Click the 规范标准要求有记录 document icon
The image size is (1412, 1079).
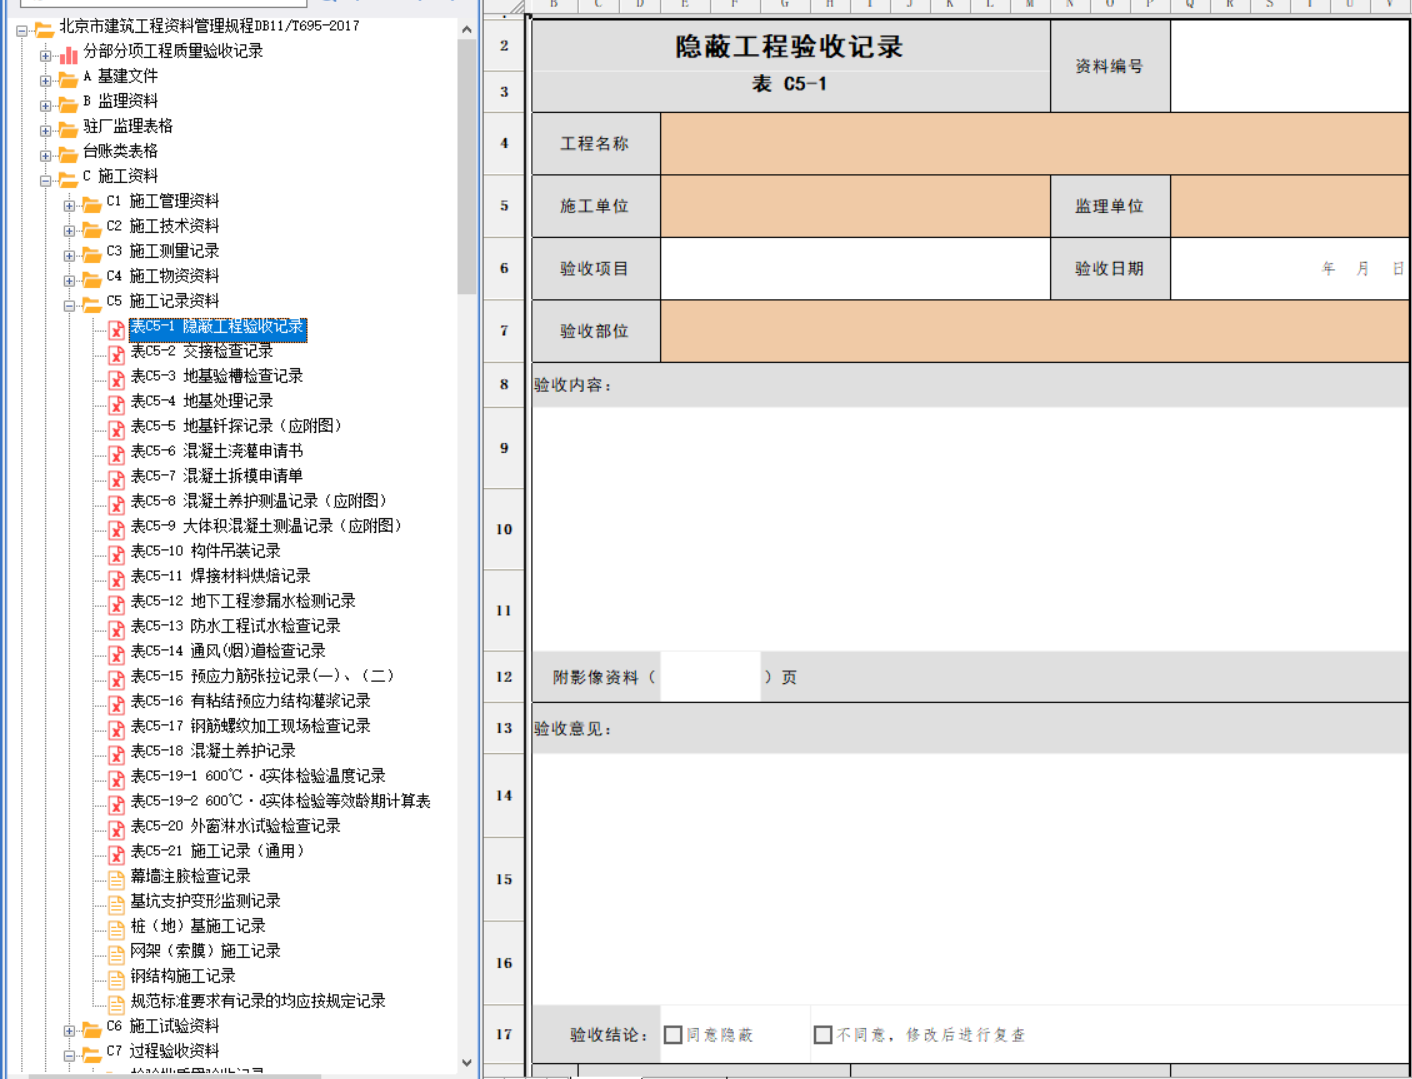[117, 1004]
